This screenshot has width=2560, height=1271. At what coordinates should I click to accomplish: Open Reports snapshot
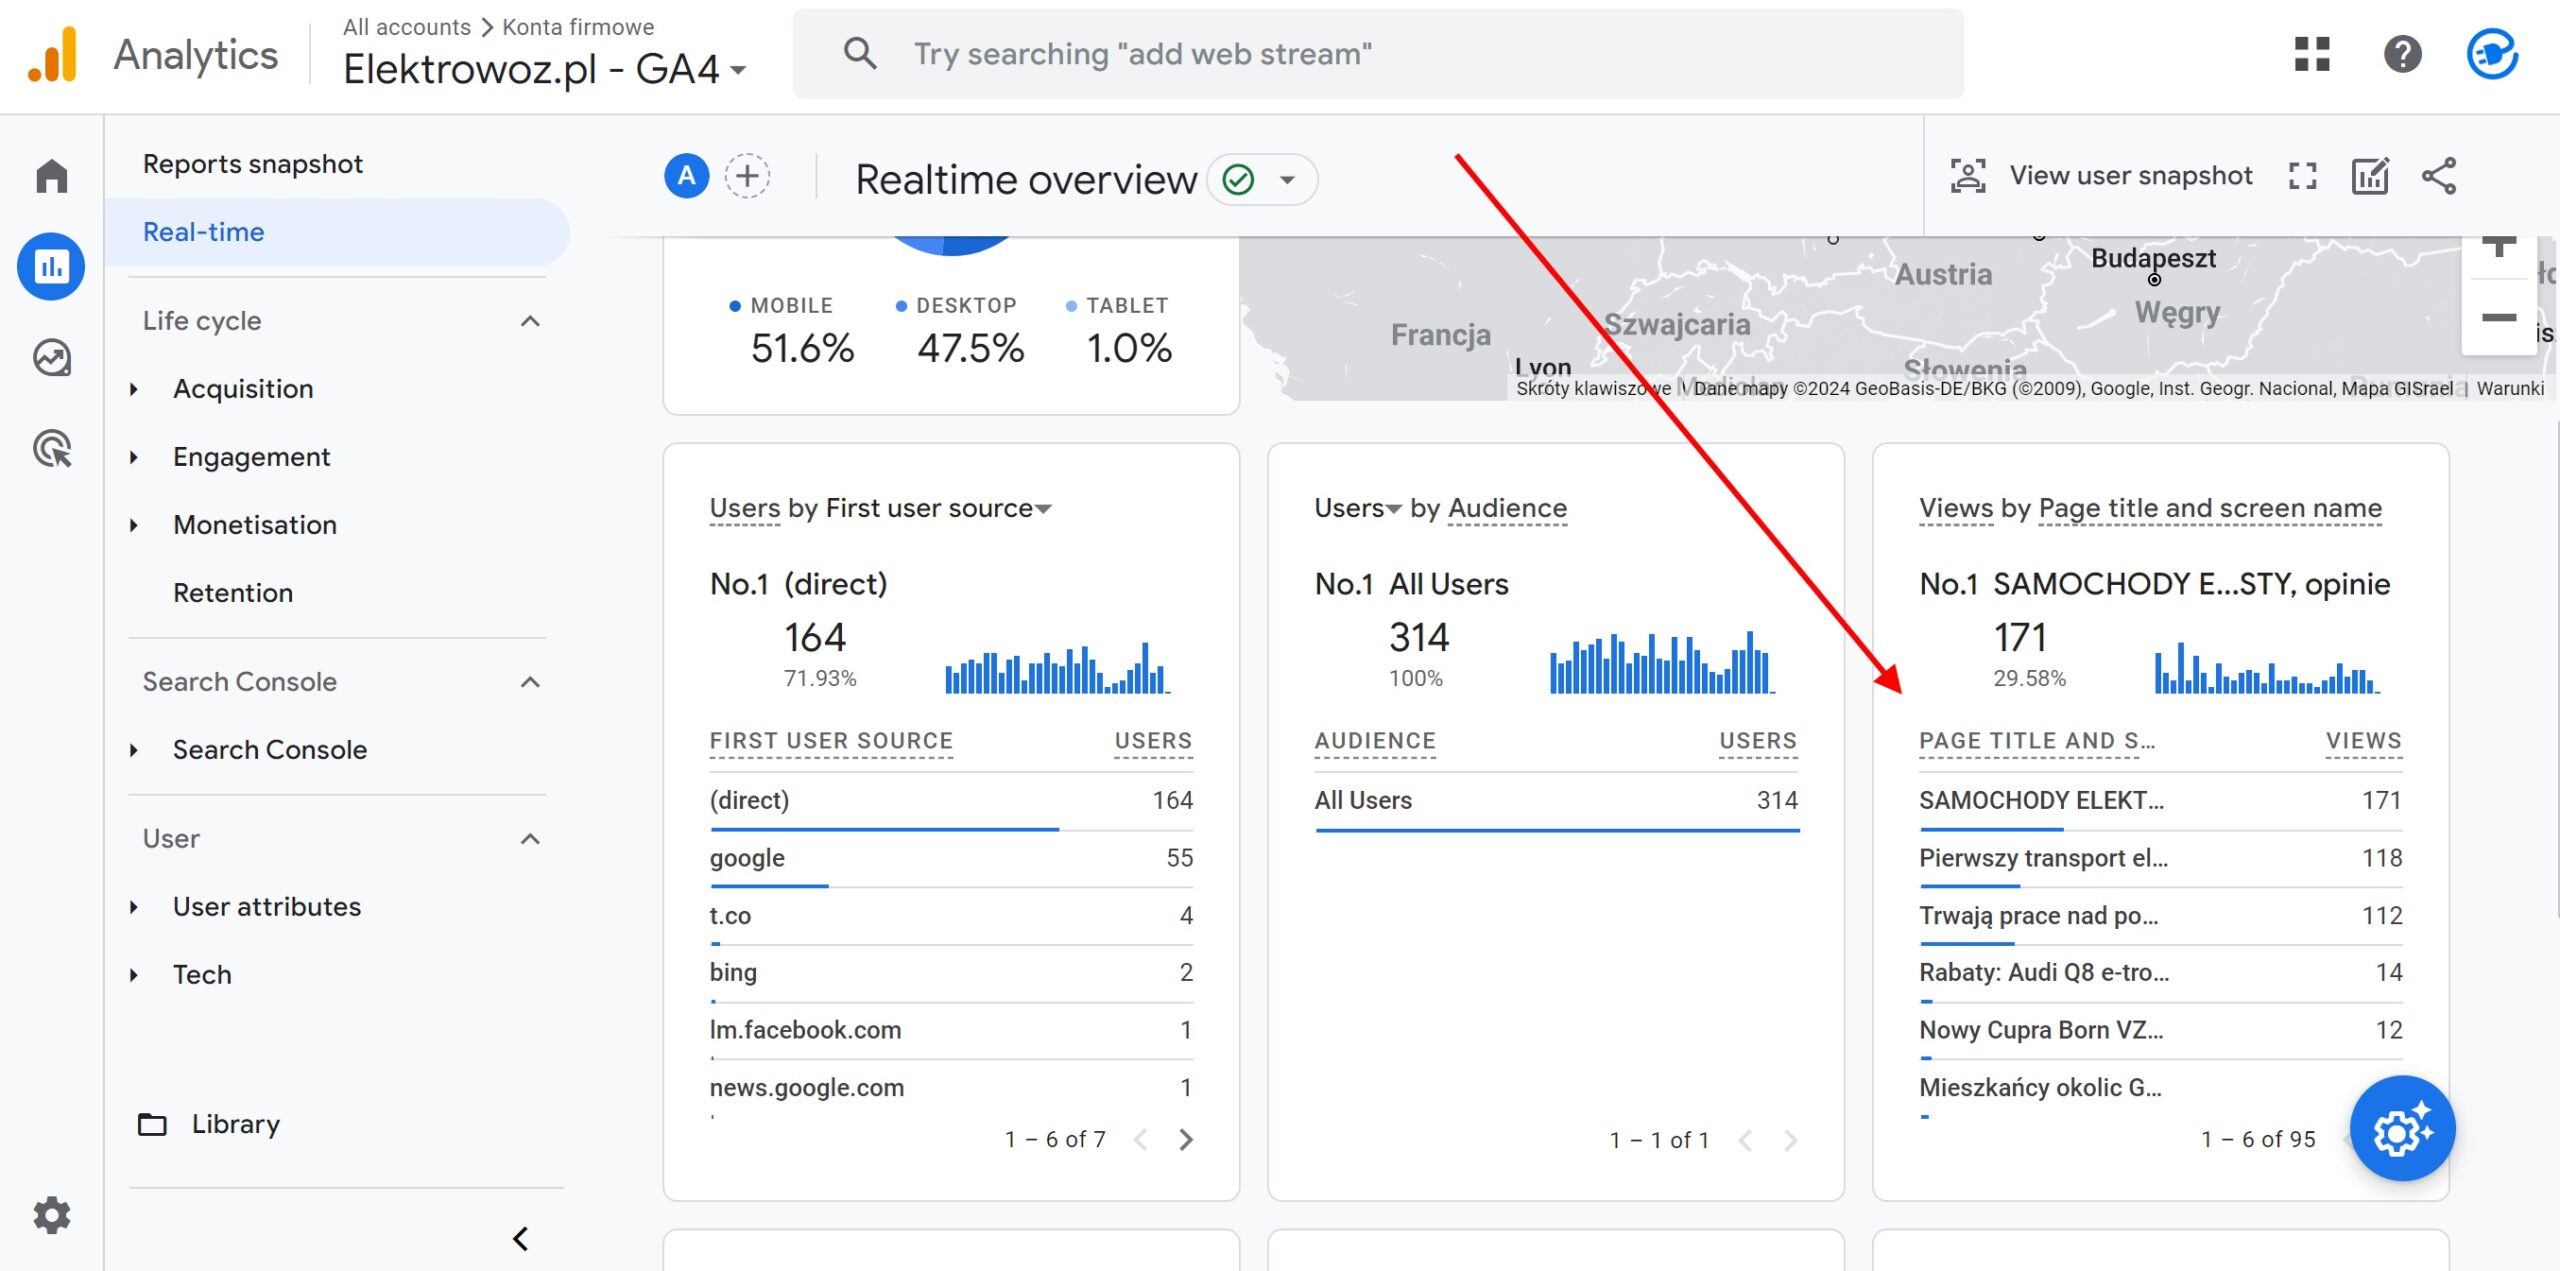pos(253,164)
